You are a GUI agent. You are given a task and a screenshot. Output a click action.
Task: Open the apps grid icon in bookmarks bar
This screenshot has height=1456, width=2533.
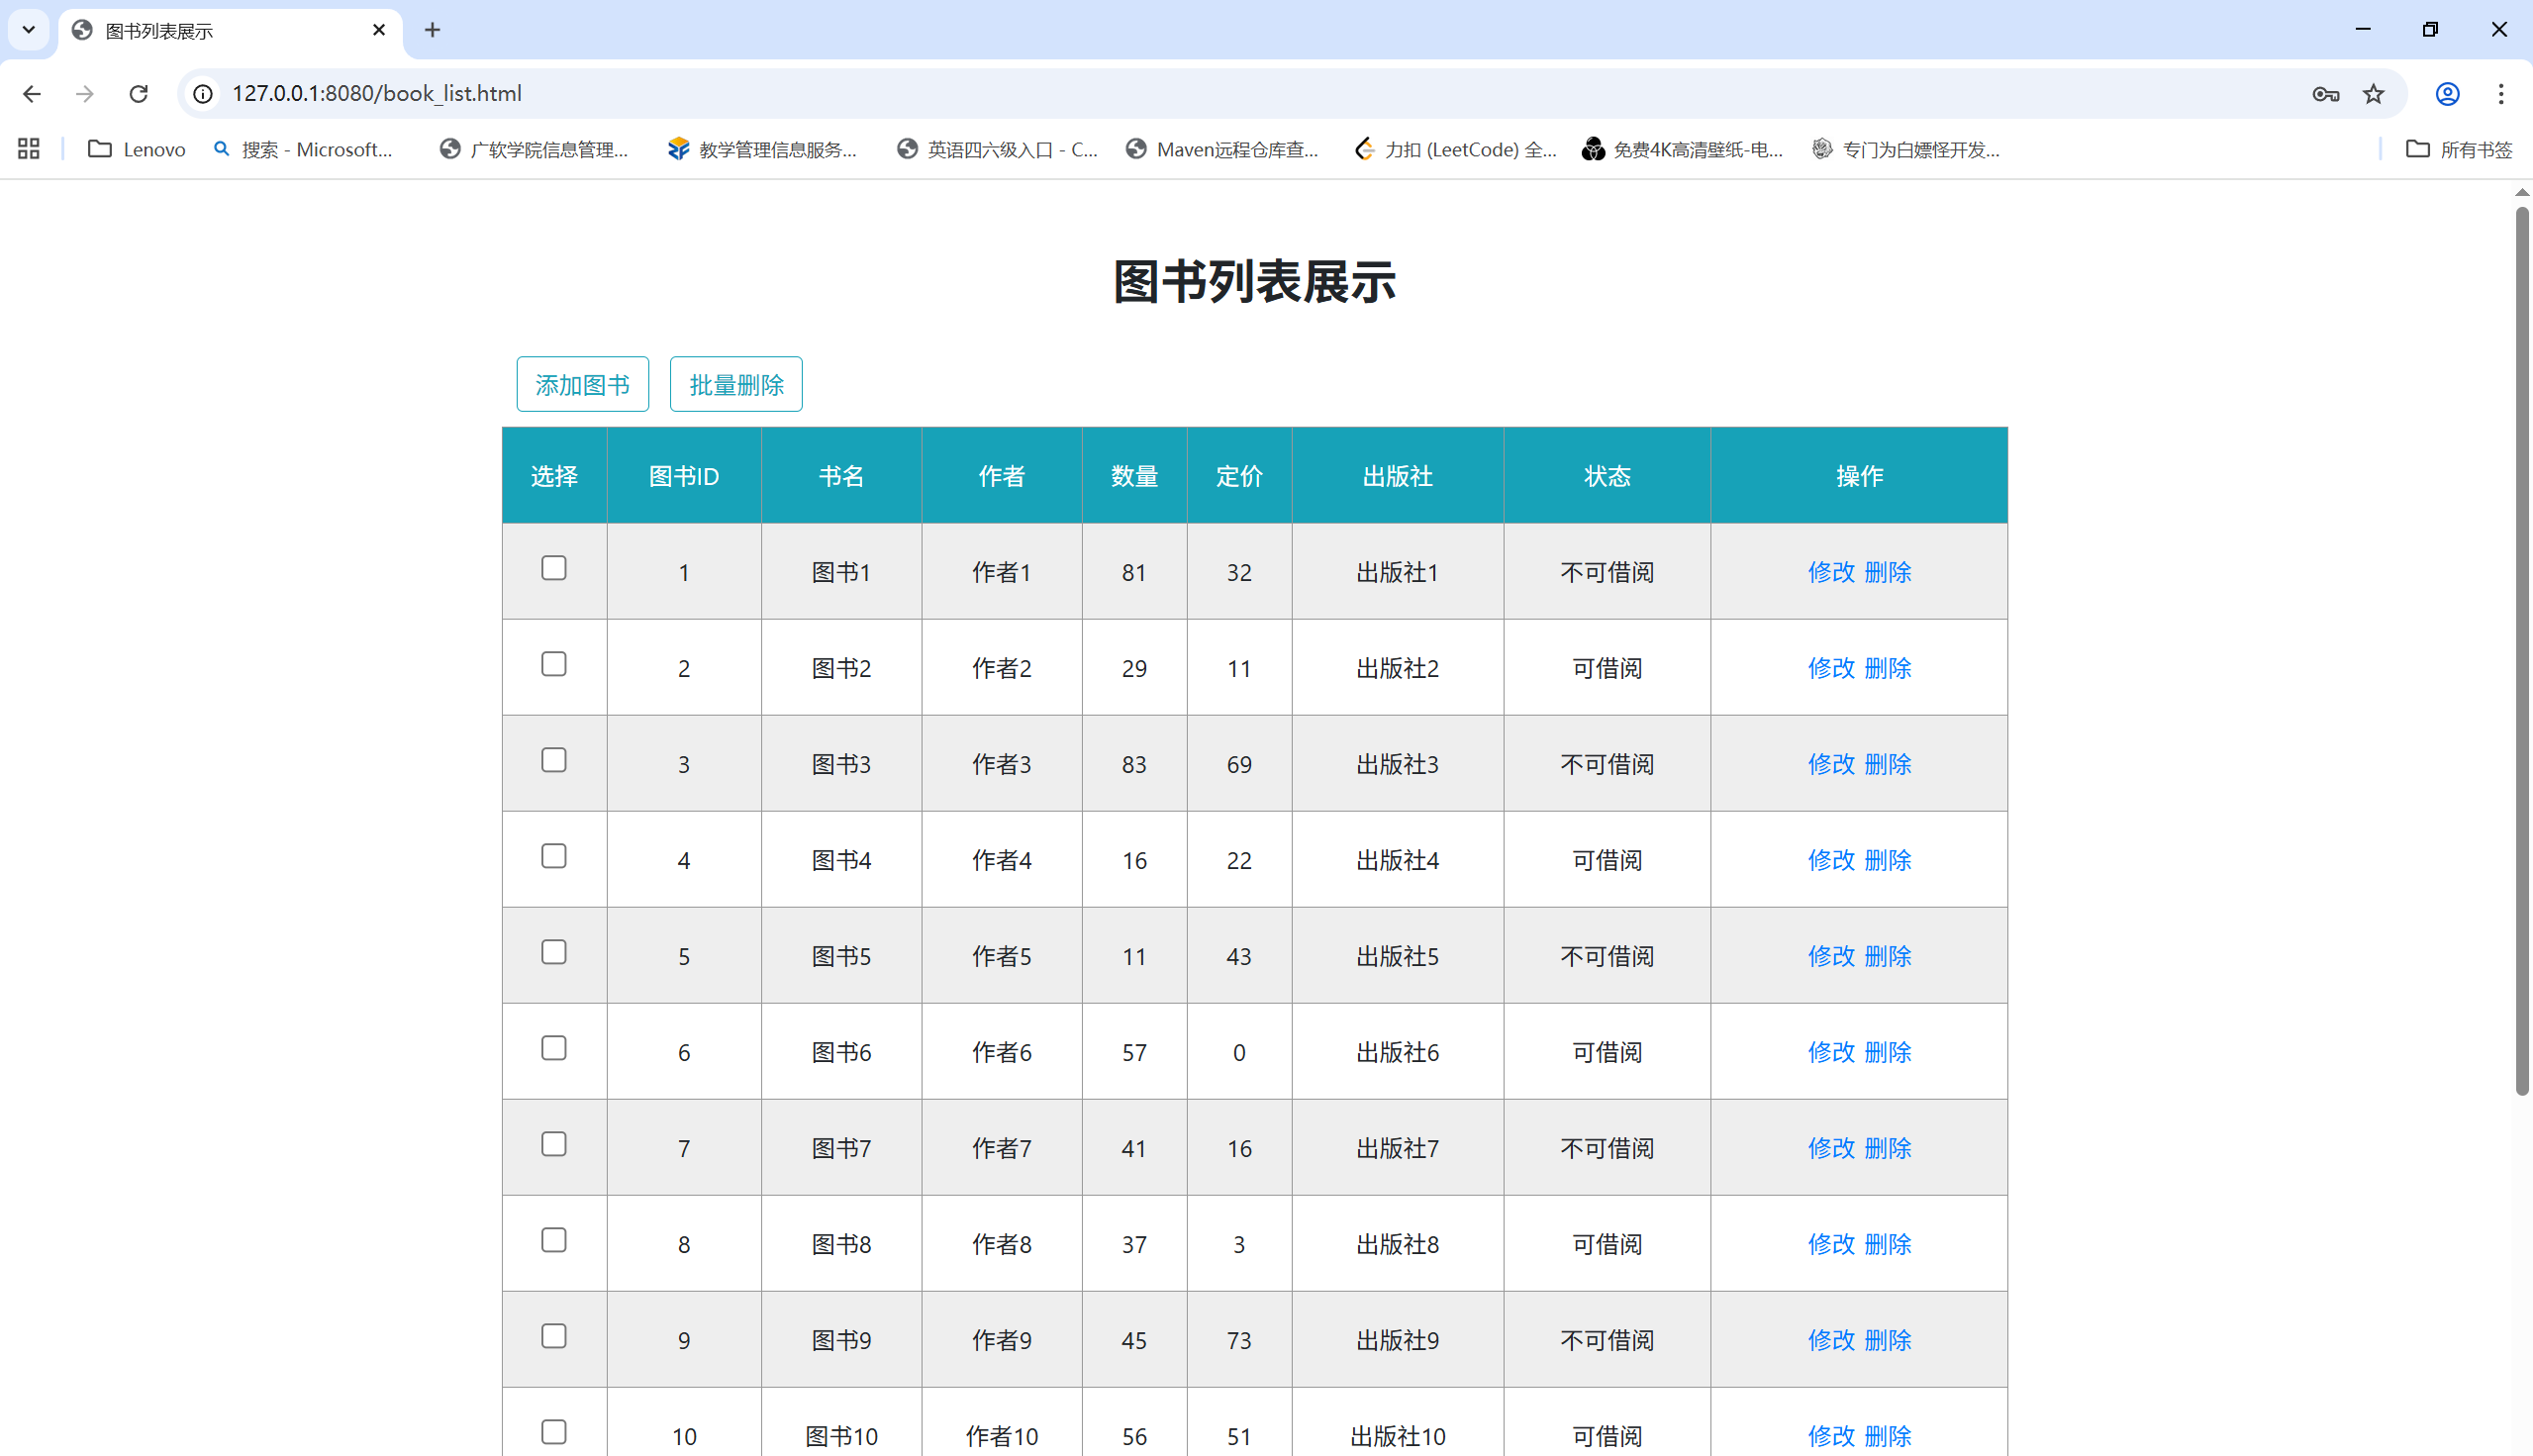click(28, 149)
